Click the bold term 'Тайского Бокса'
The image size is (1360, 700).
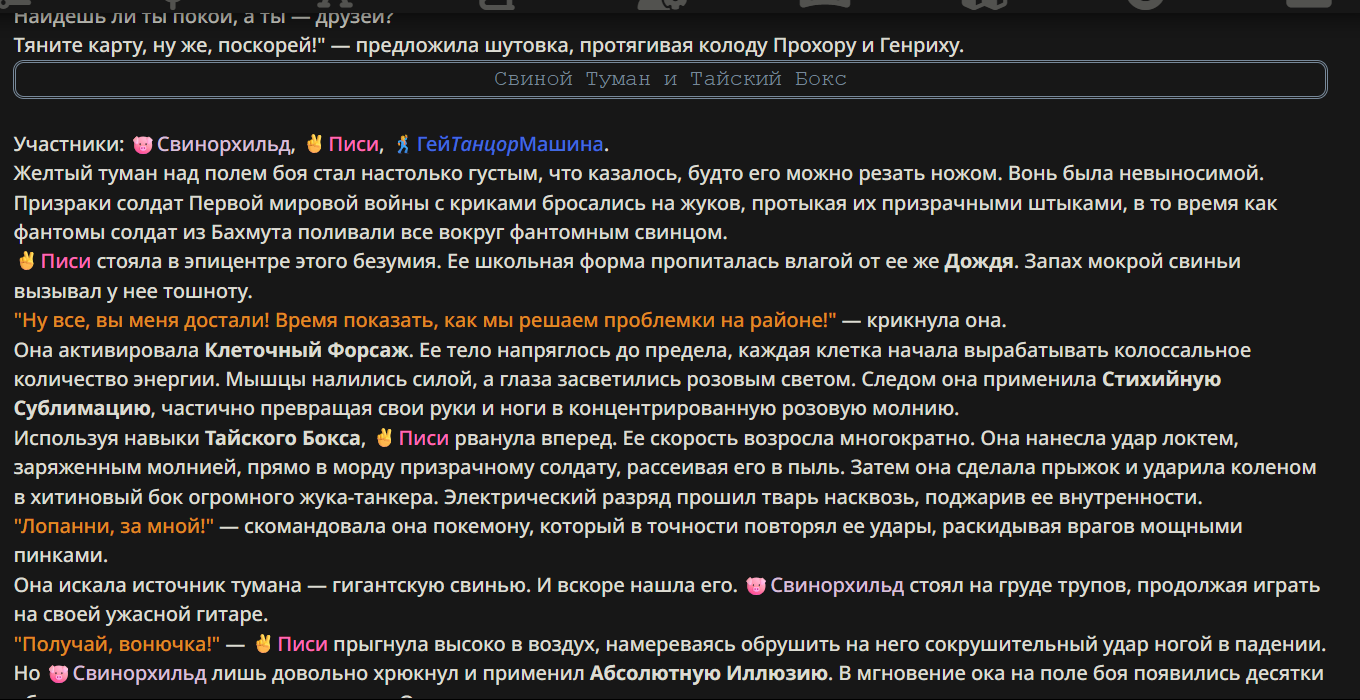tap(283, 438)
